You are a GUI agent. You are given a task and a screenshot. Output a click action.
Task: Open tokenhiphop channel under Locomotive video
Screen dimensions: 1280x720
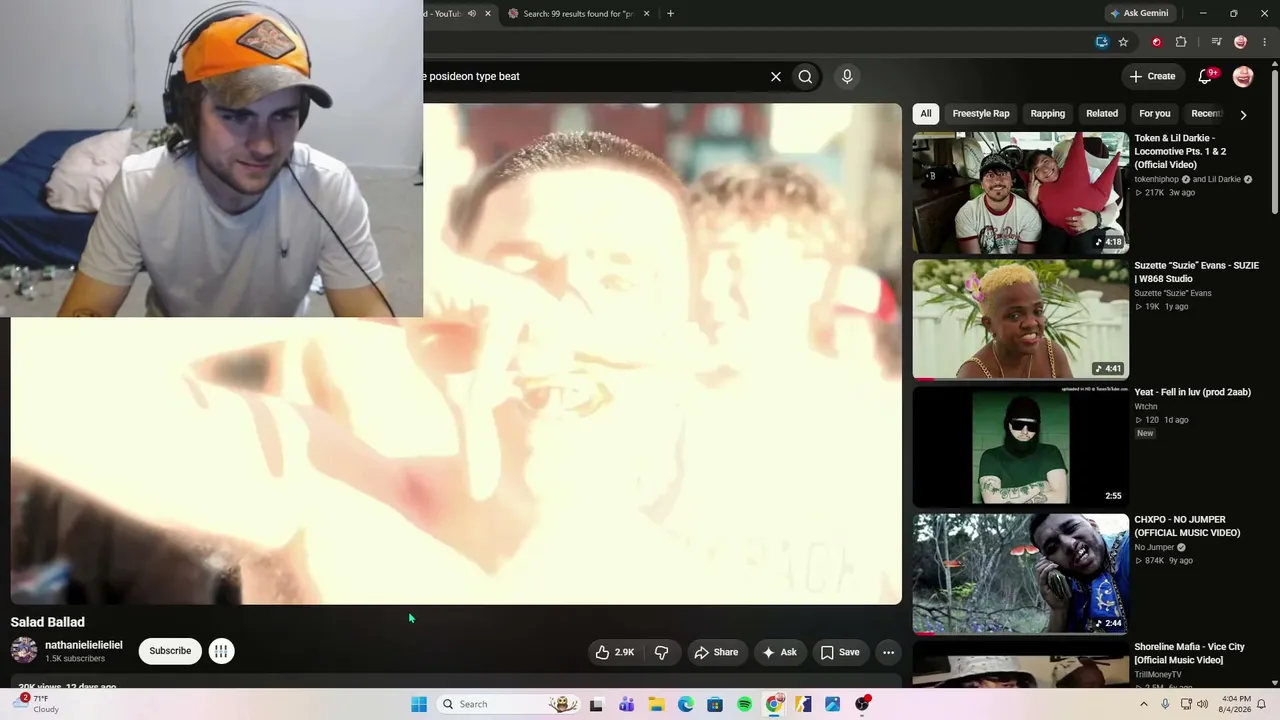pos(1157,179)
